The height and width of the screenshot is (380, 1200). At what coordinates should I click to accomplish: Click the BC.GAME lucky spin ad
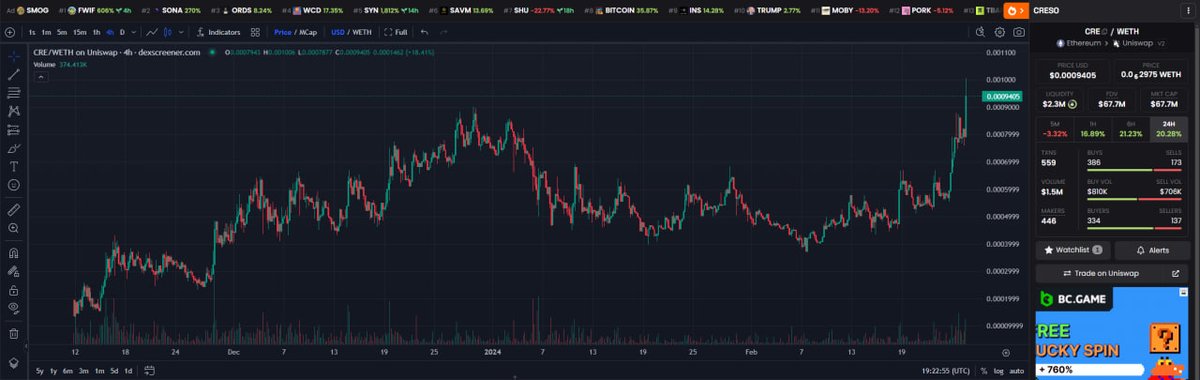pyautogui.click(x=1112, y=333)
